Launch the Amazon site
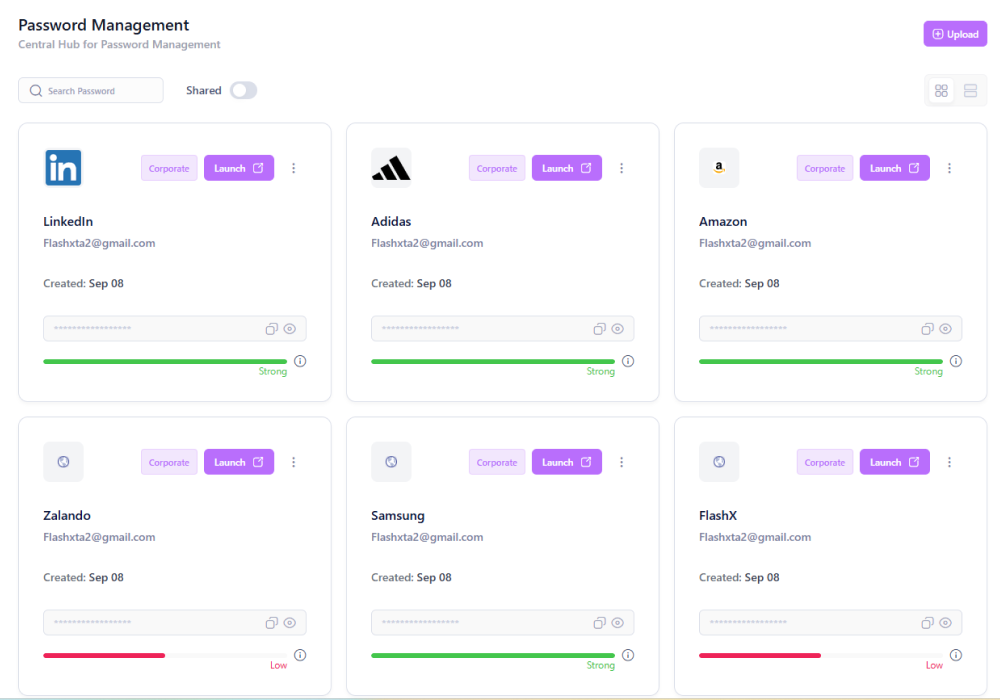The height and width of the screenshot is (700, 1000). click(894, 168)
